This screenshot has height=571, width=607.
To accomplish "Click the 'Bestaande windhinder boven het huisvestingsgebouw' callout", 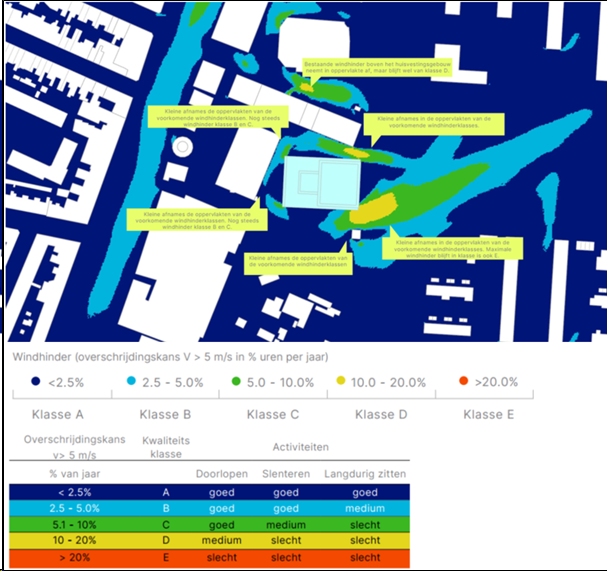I will tap(377, 67).
